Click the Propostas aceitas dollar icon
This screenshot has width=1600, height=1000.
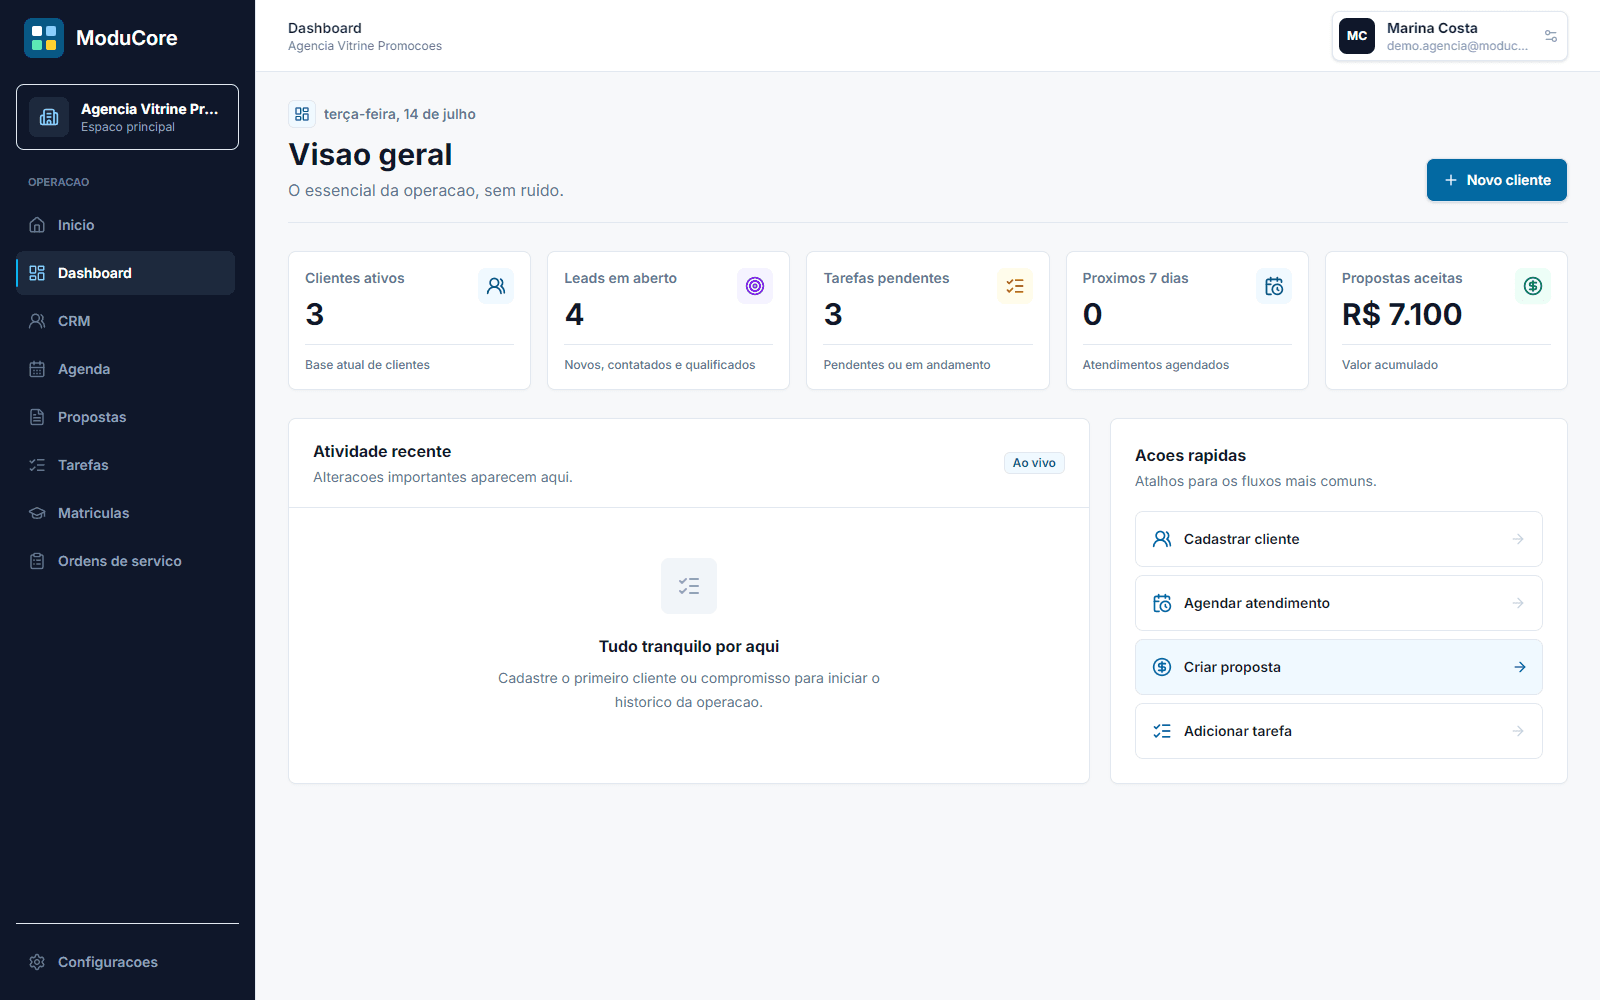tap(1533, 286)
